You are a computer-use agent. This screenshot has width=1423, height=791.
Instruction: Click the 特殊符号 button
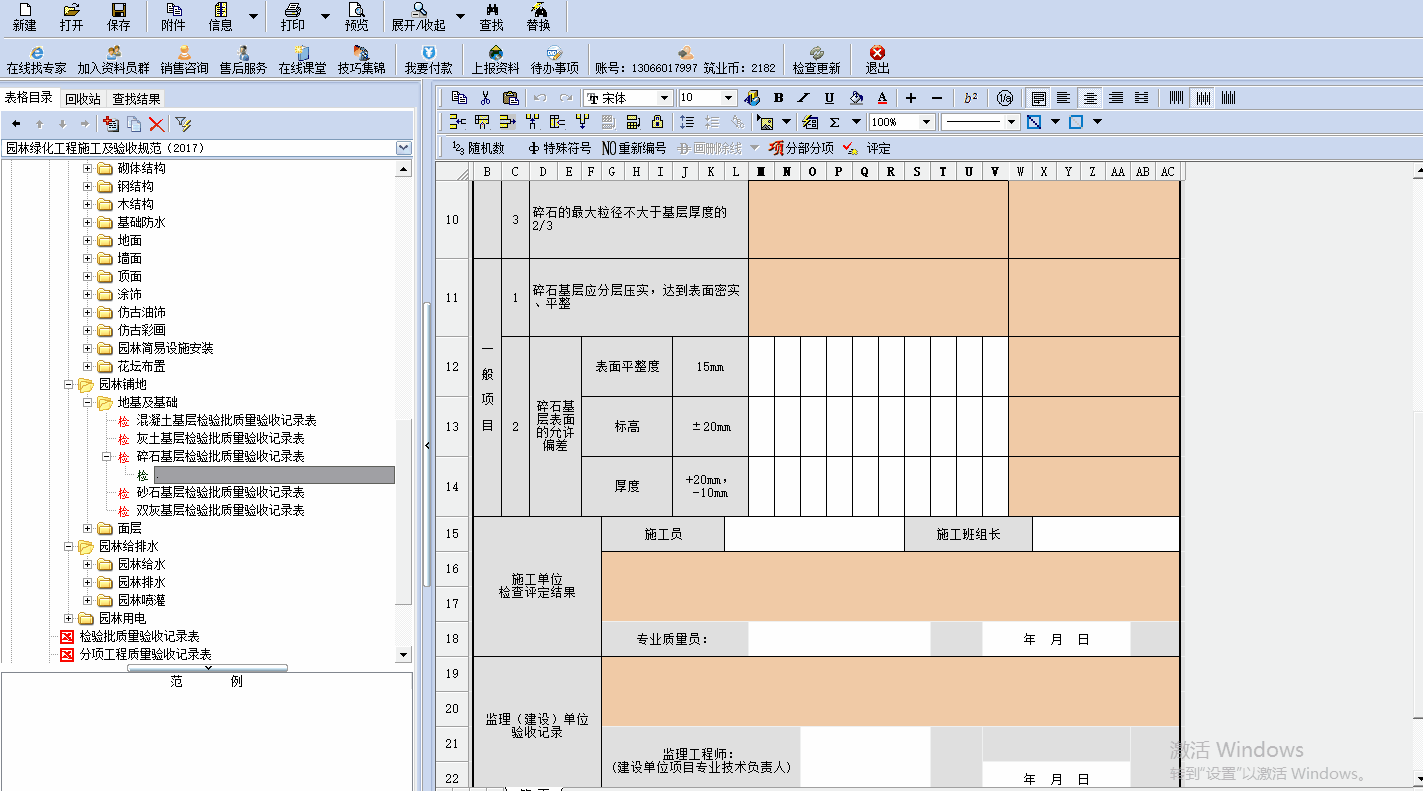pos(559,148)
